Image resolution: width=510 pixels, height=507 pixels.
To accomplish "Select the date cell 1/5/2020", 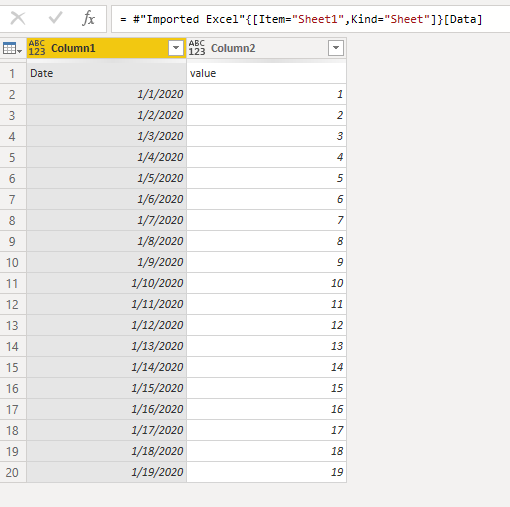I will click(106, 178).
